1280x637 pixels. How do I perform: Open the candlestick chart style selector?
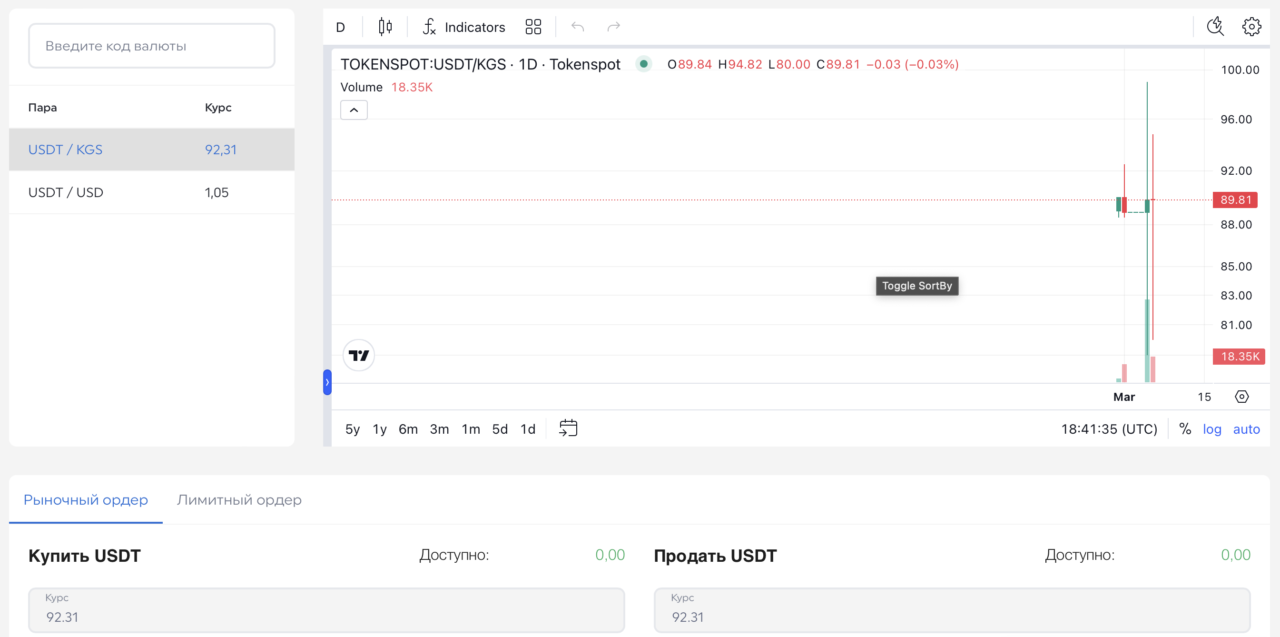pyautogui.click(x=385, y=27)
